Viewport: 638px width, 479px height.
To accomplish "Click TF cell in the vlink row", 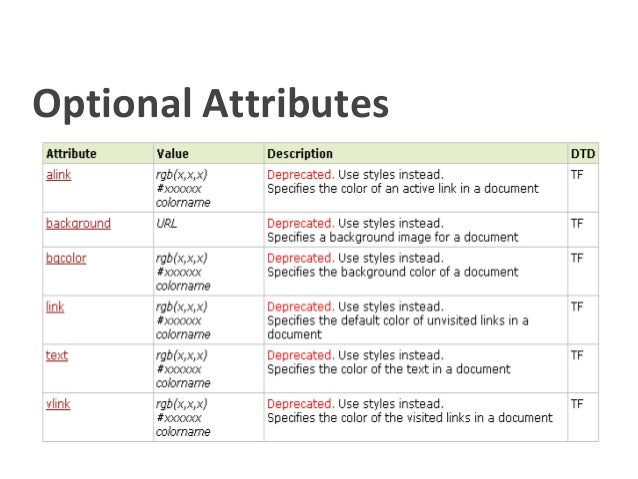I will point(577,403).
